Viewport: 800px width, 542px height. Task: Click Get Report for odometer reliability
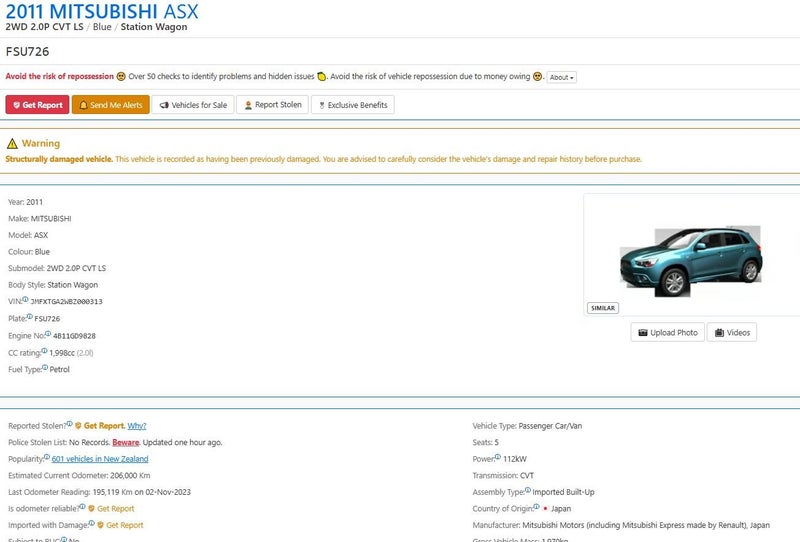(x=116, y=508)
